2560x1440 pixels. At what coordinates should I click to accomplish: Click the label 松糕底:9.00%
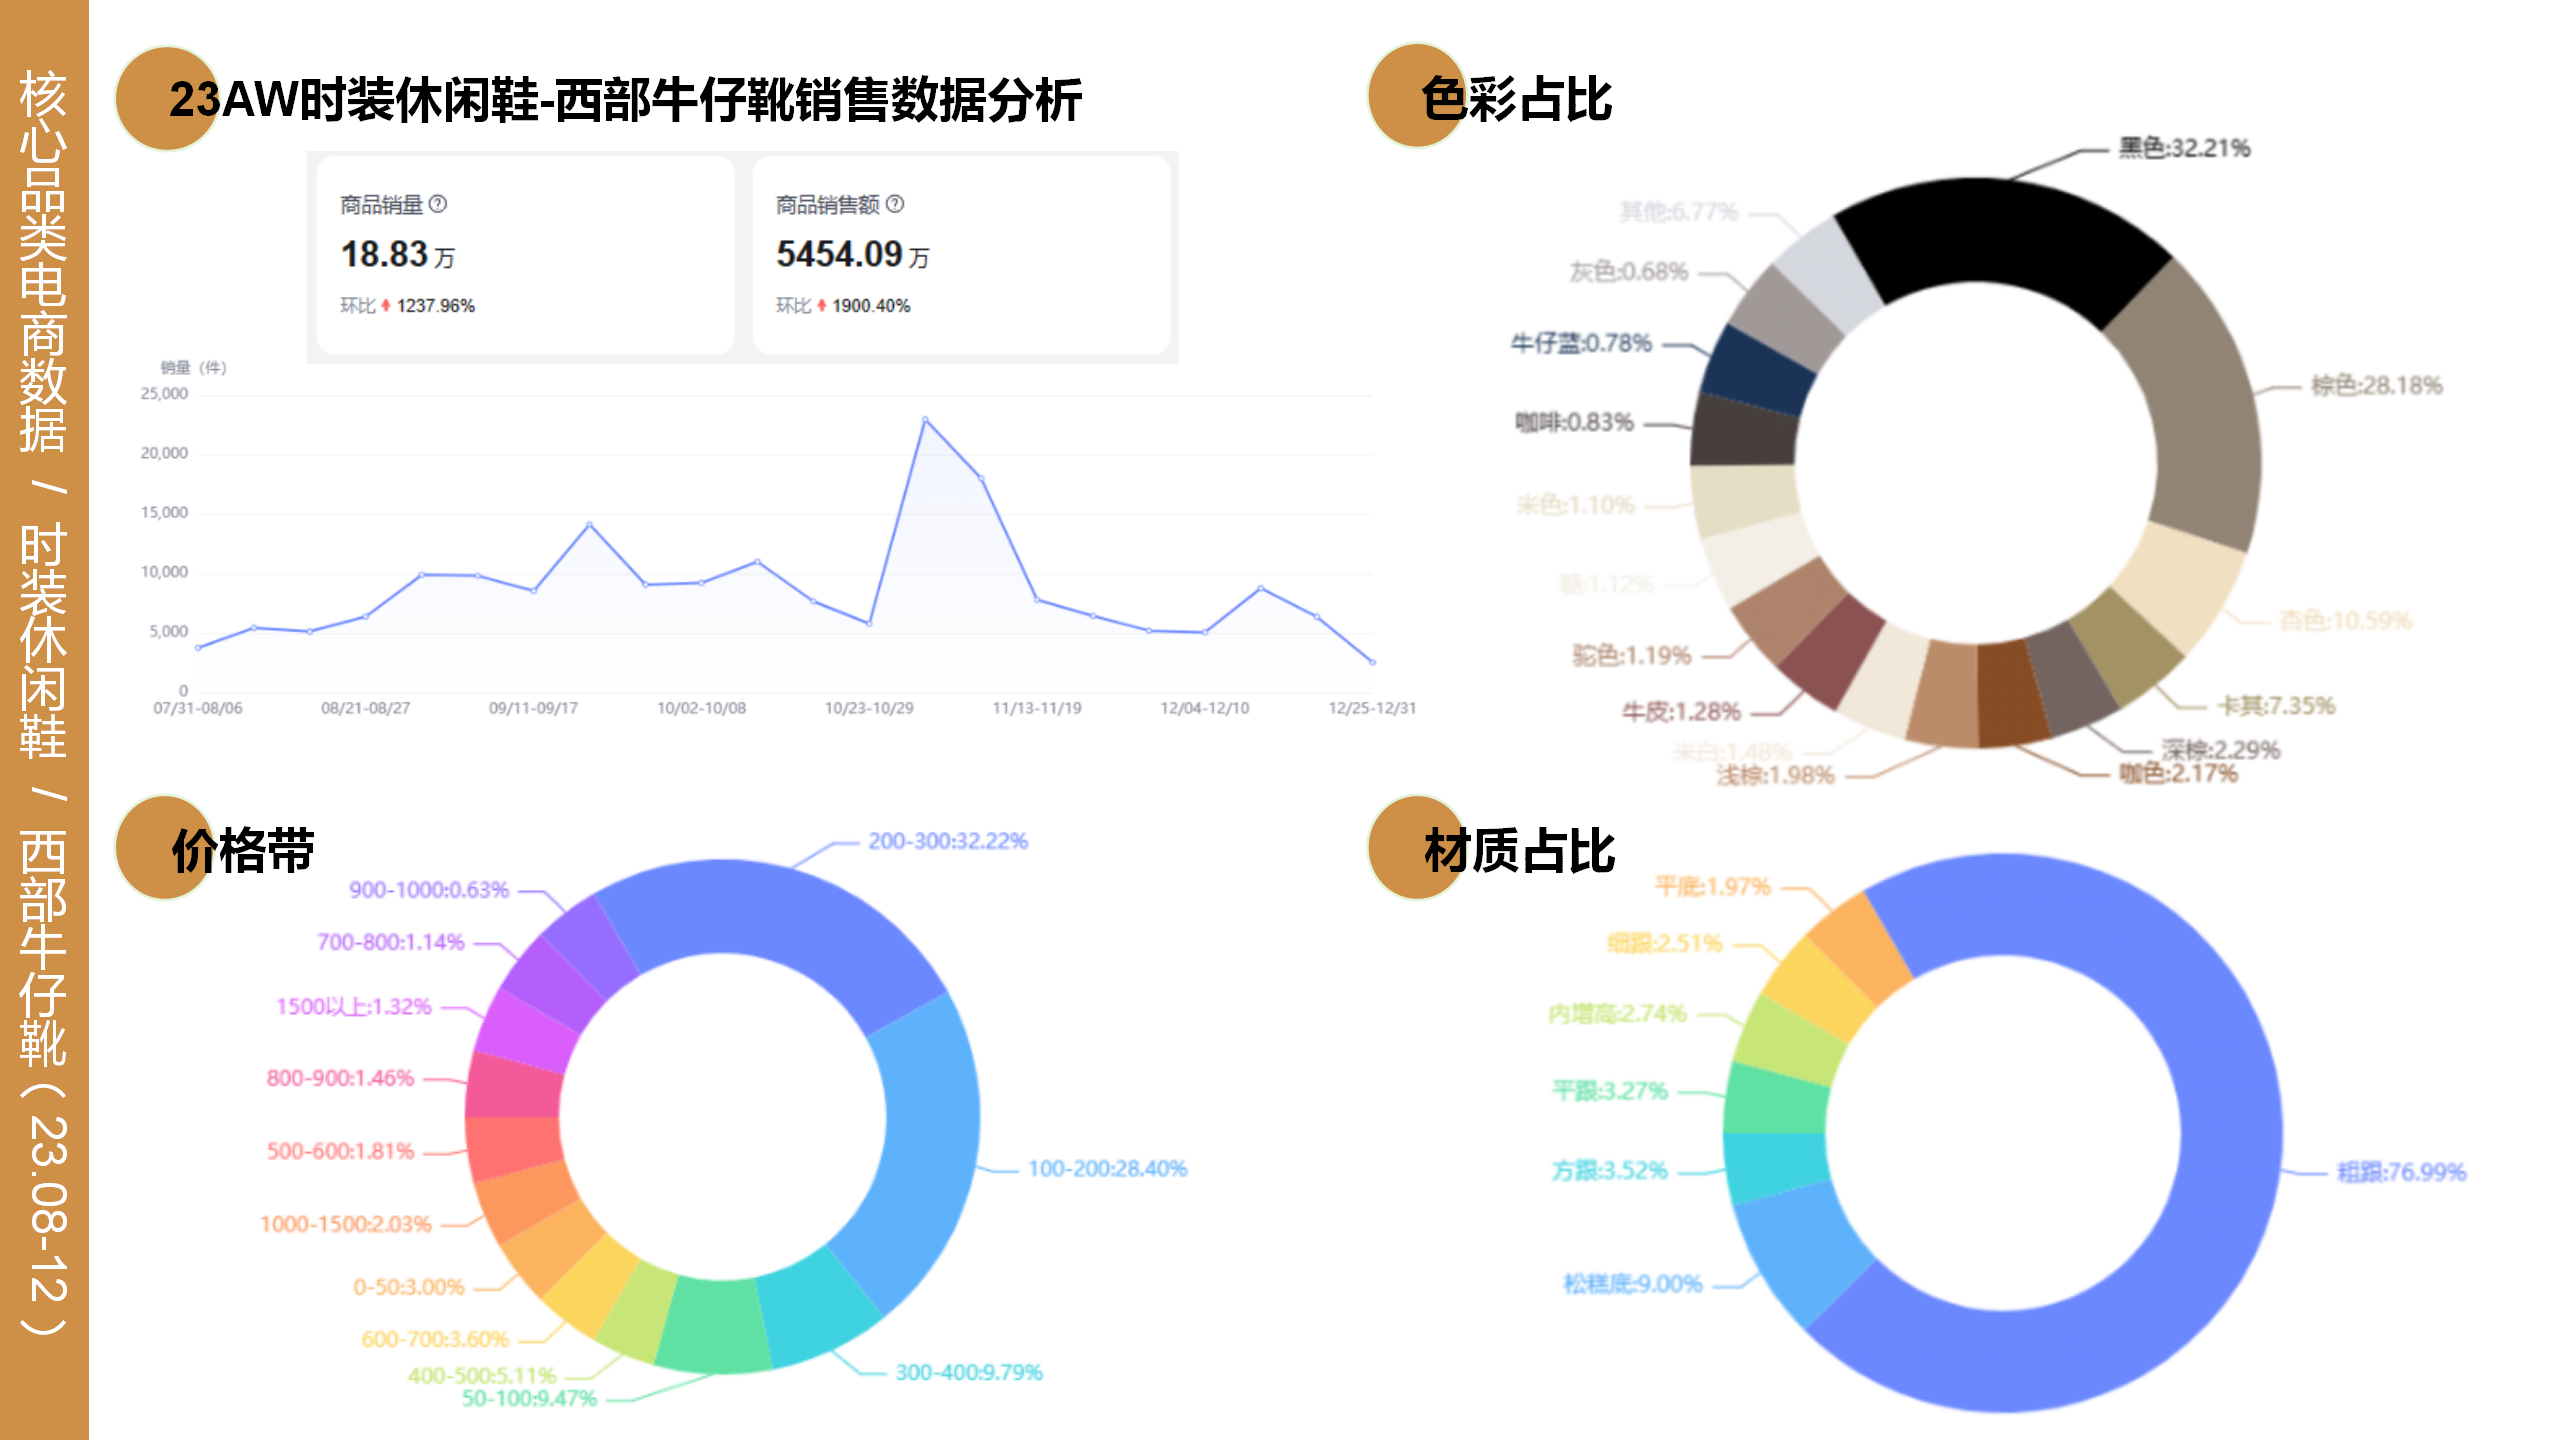[x=1632, y=1284]
